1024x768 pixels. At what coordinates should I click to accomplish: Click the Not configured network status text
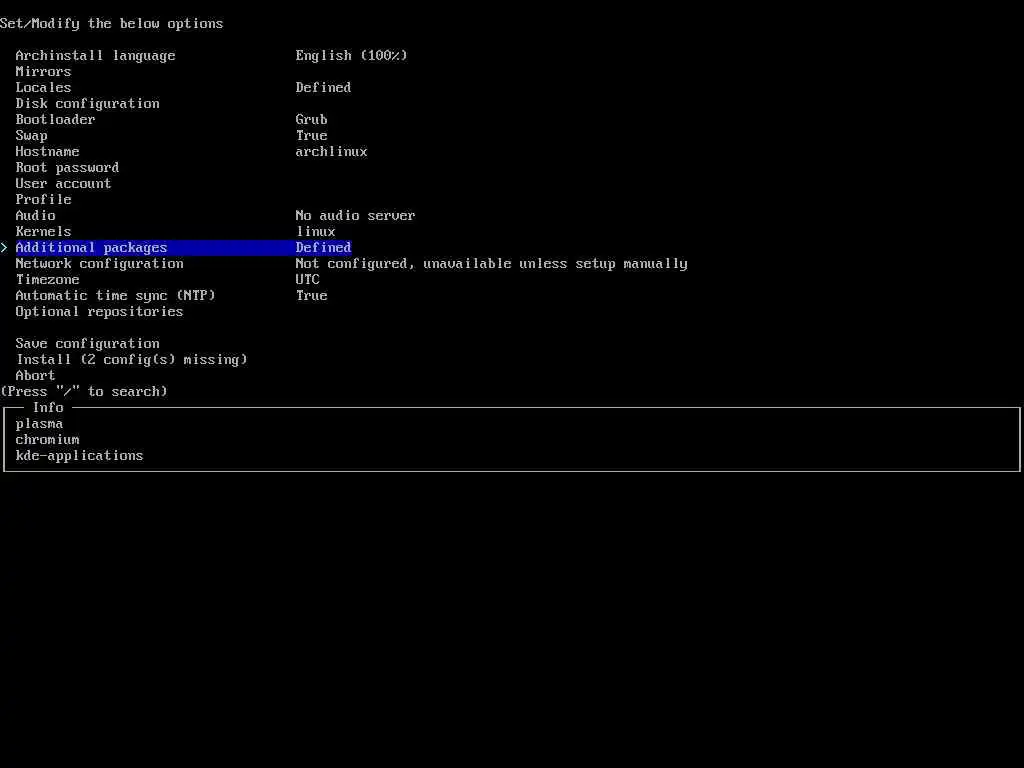tap(491, 264)
